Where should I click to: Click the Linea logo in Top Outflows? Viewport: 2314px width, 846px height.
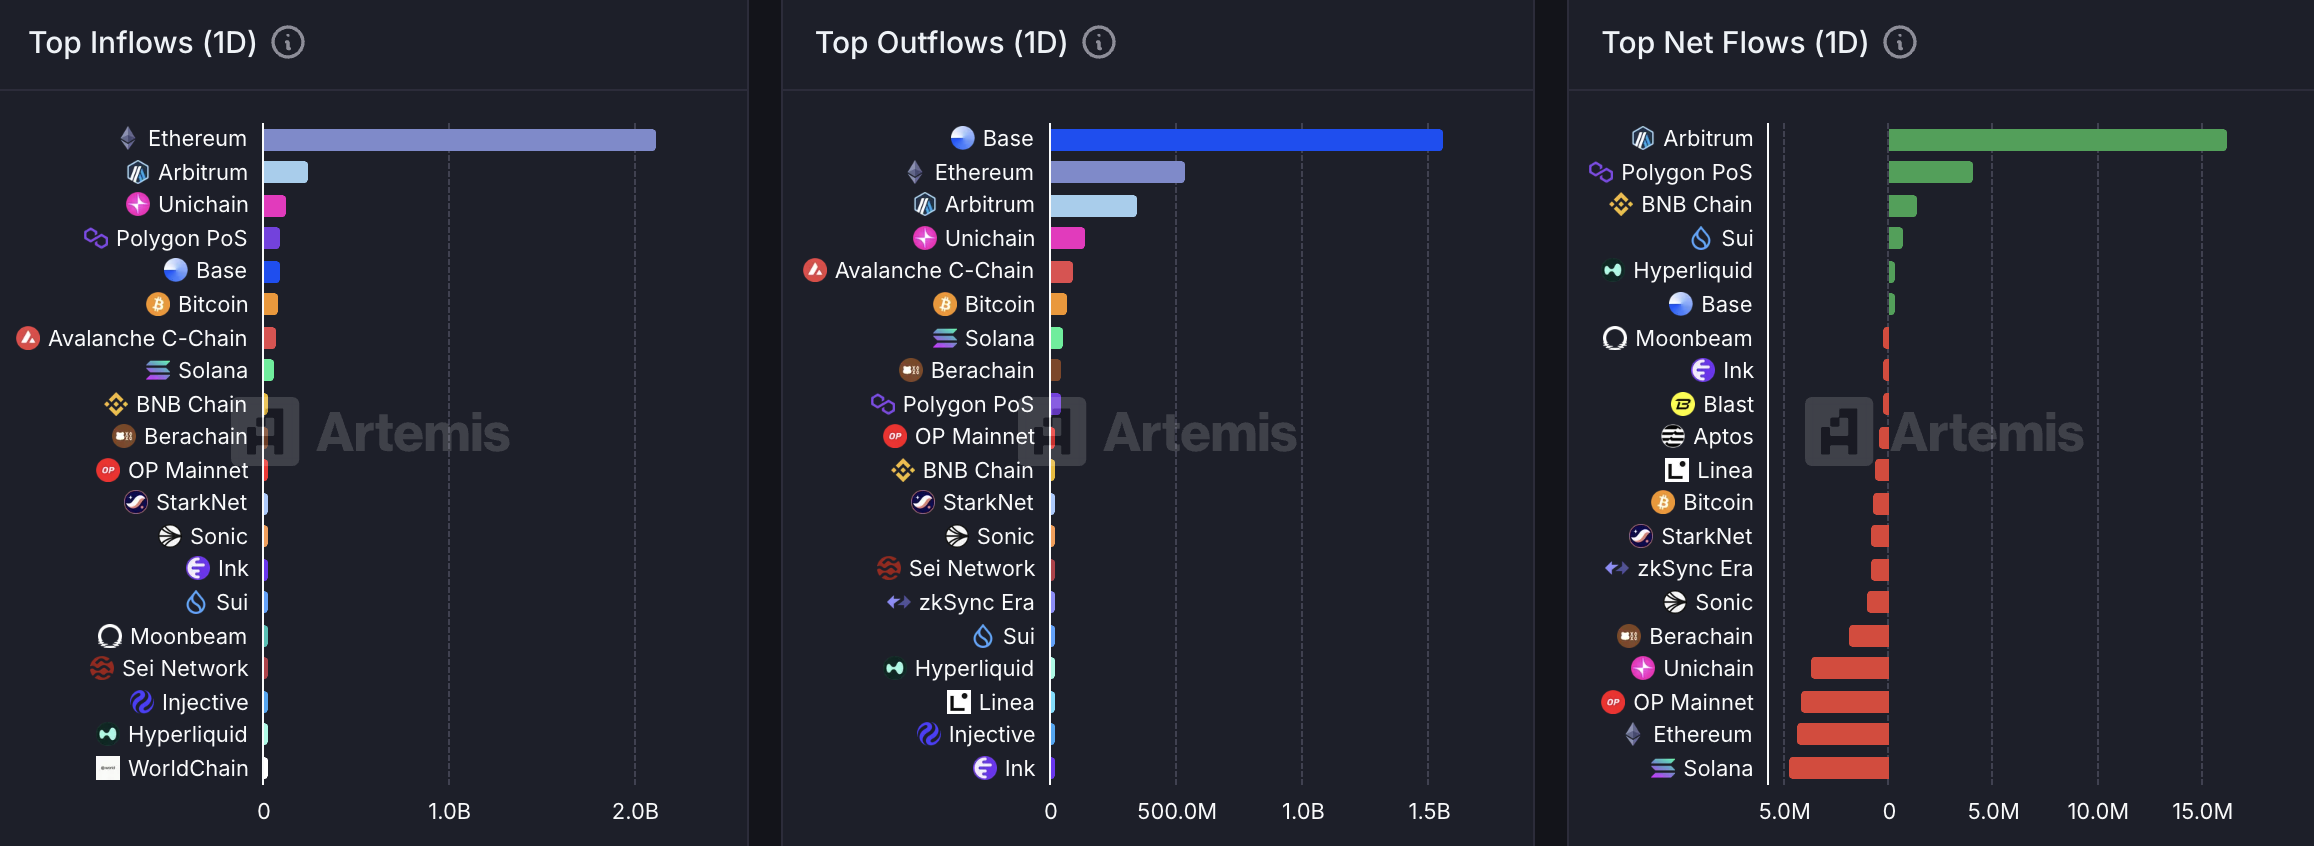coord(959,702)
